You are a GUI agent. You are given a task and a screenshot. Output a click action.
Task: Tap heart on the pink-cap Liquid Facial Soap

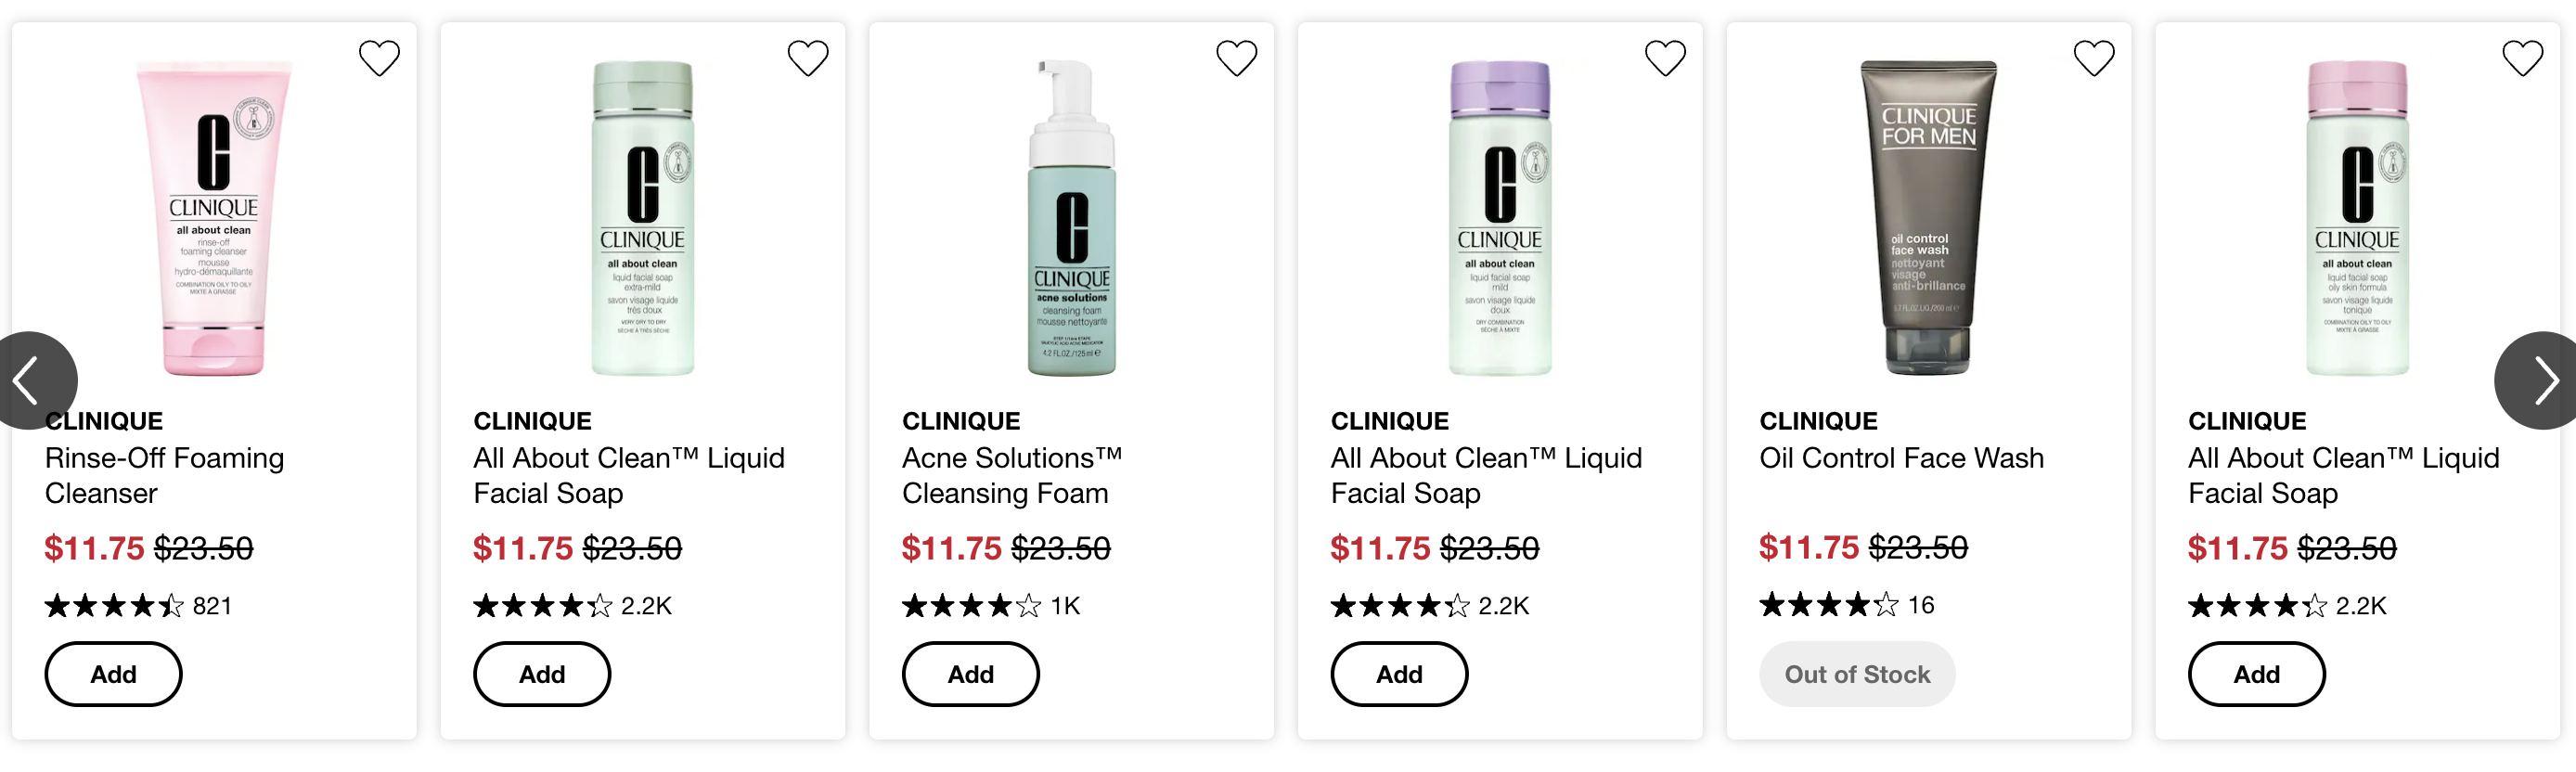[x=2522, y=58]
